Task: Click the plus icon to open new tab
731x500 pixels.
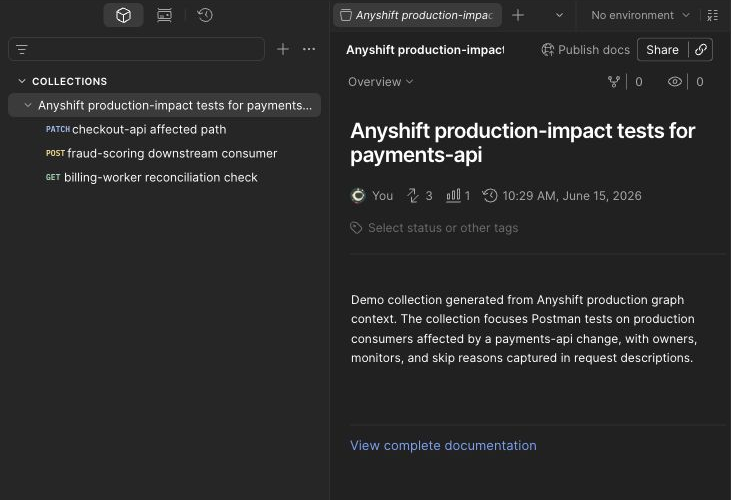Action: (x=517, y=15)
